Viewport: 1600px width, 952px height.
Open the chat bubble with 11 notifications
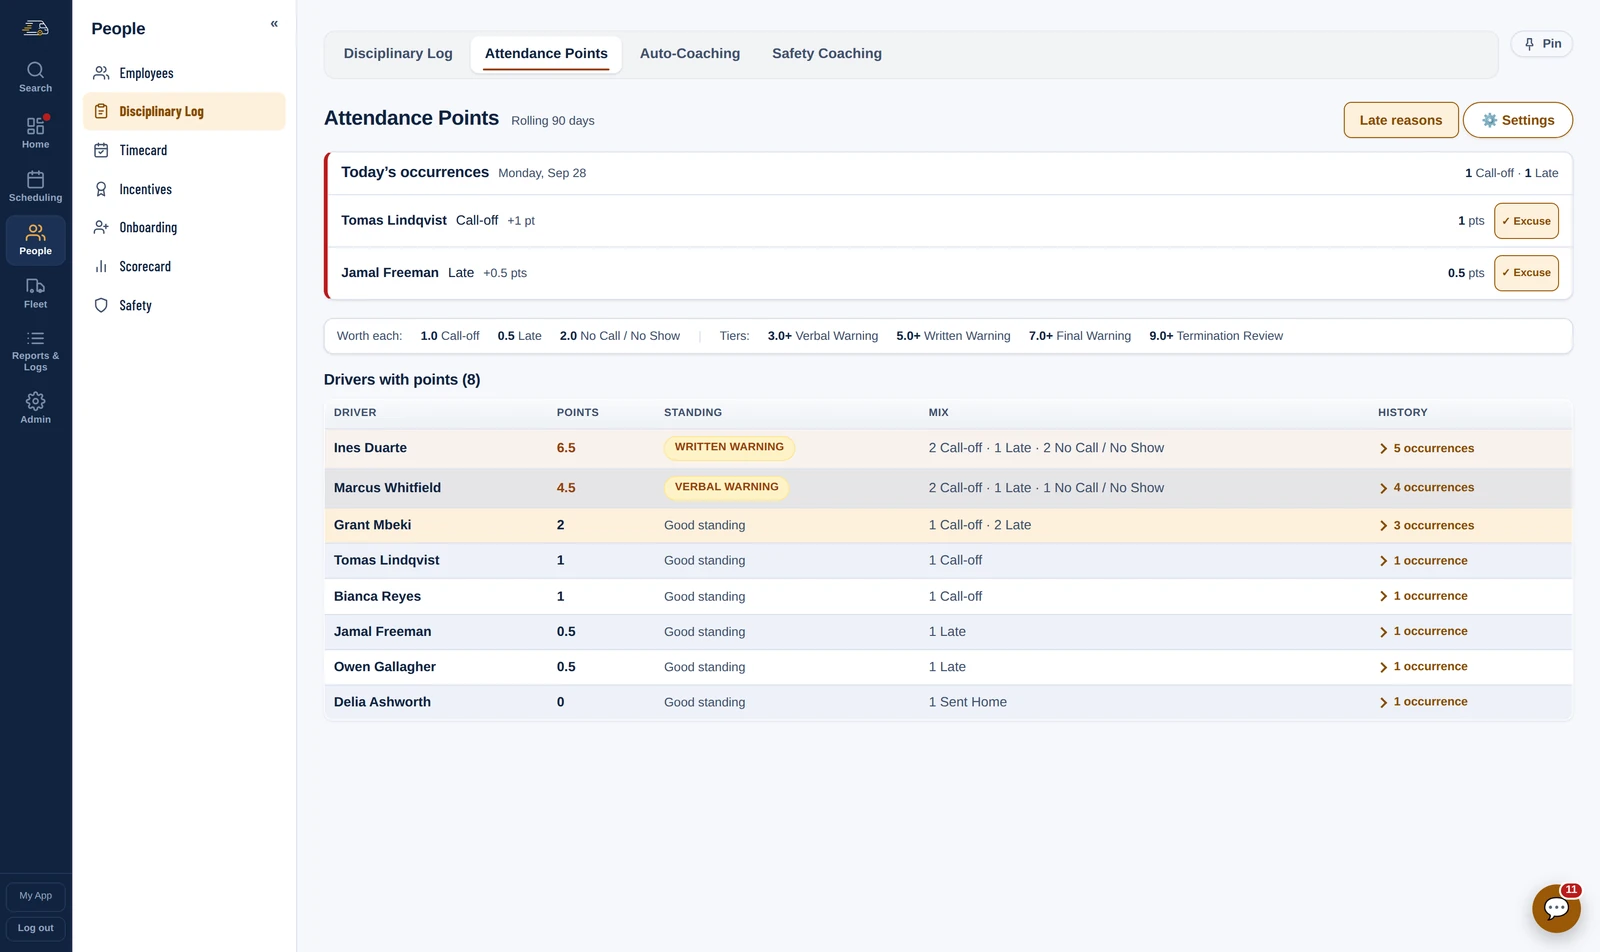pos(1556,908)
